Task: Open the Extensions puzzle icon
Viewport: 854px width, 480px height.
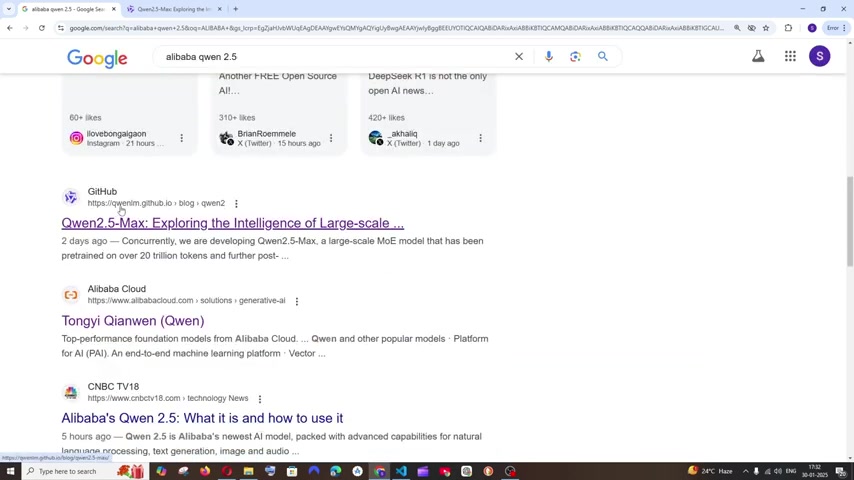Action: point(788,28)
